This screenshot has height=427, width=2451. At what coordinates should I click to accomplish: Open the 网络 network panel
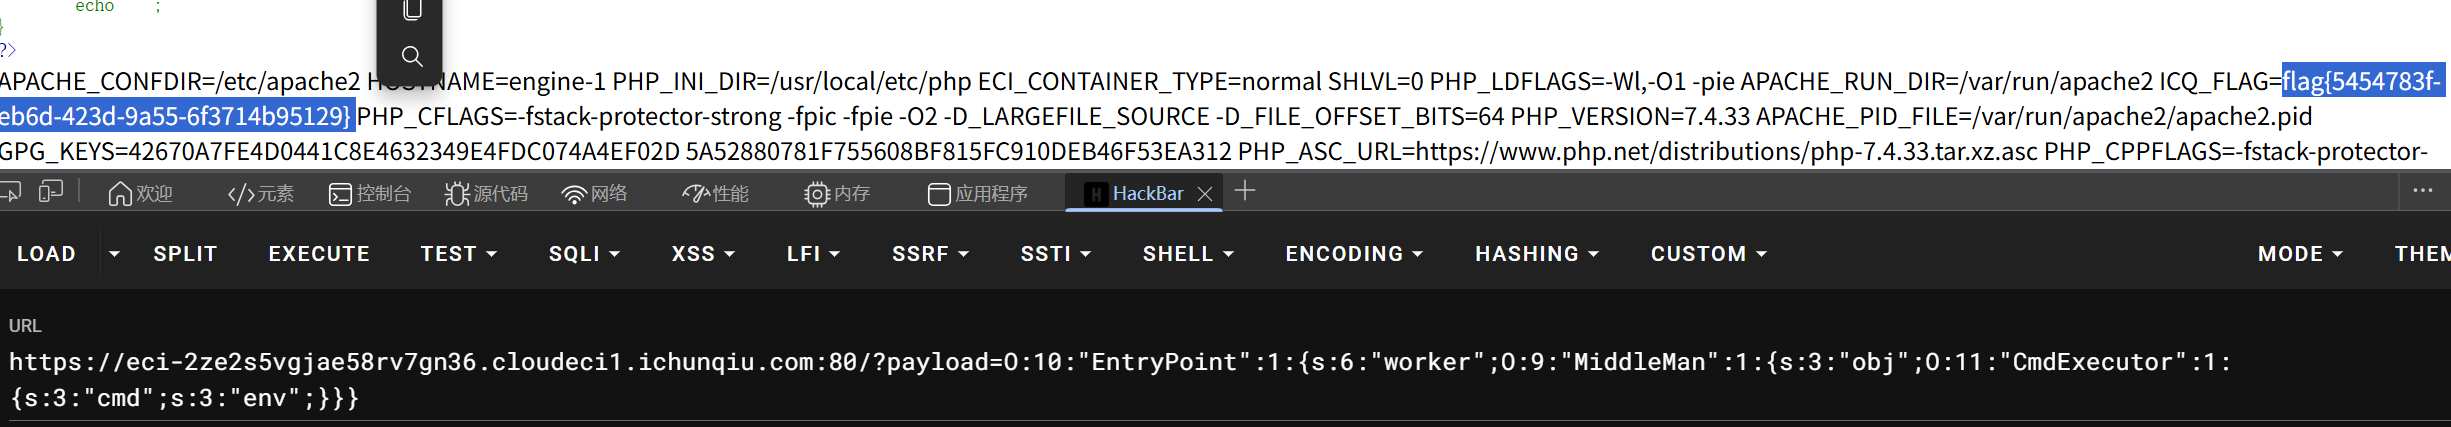[x=595, y=194]
